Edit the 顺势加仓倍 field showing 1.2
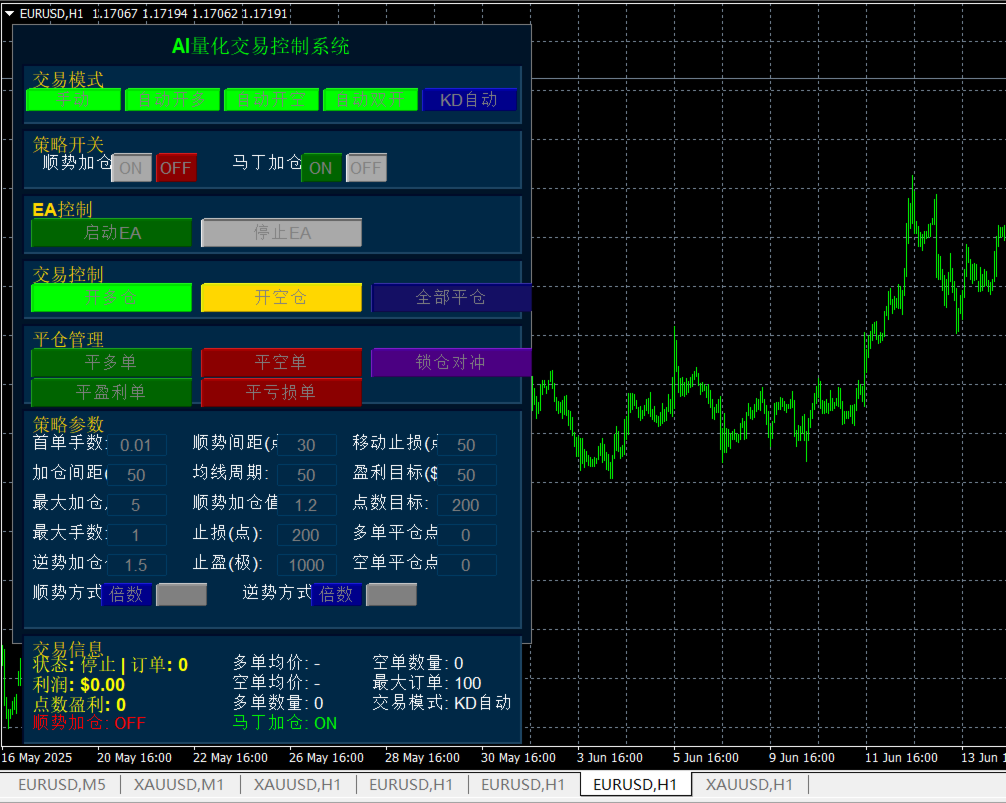 click(x=307, y=505)
